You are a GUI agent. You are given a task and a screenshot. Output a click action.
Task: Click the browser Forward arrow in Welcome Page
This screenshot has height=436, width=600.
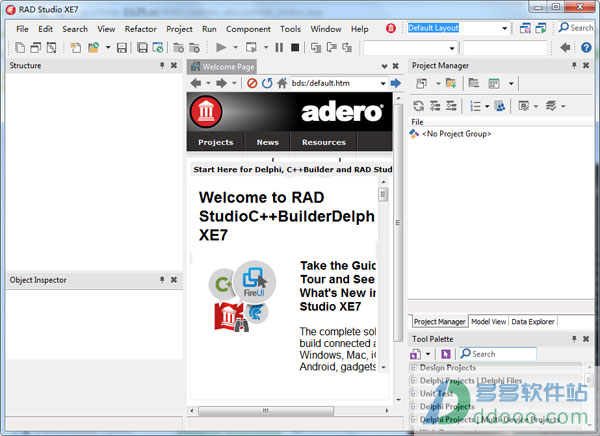pos(222,83)
